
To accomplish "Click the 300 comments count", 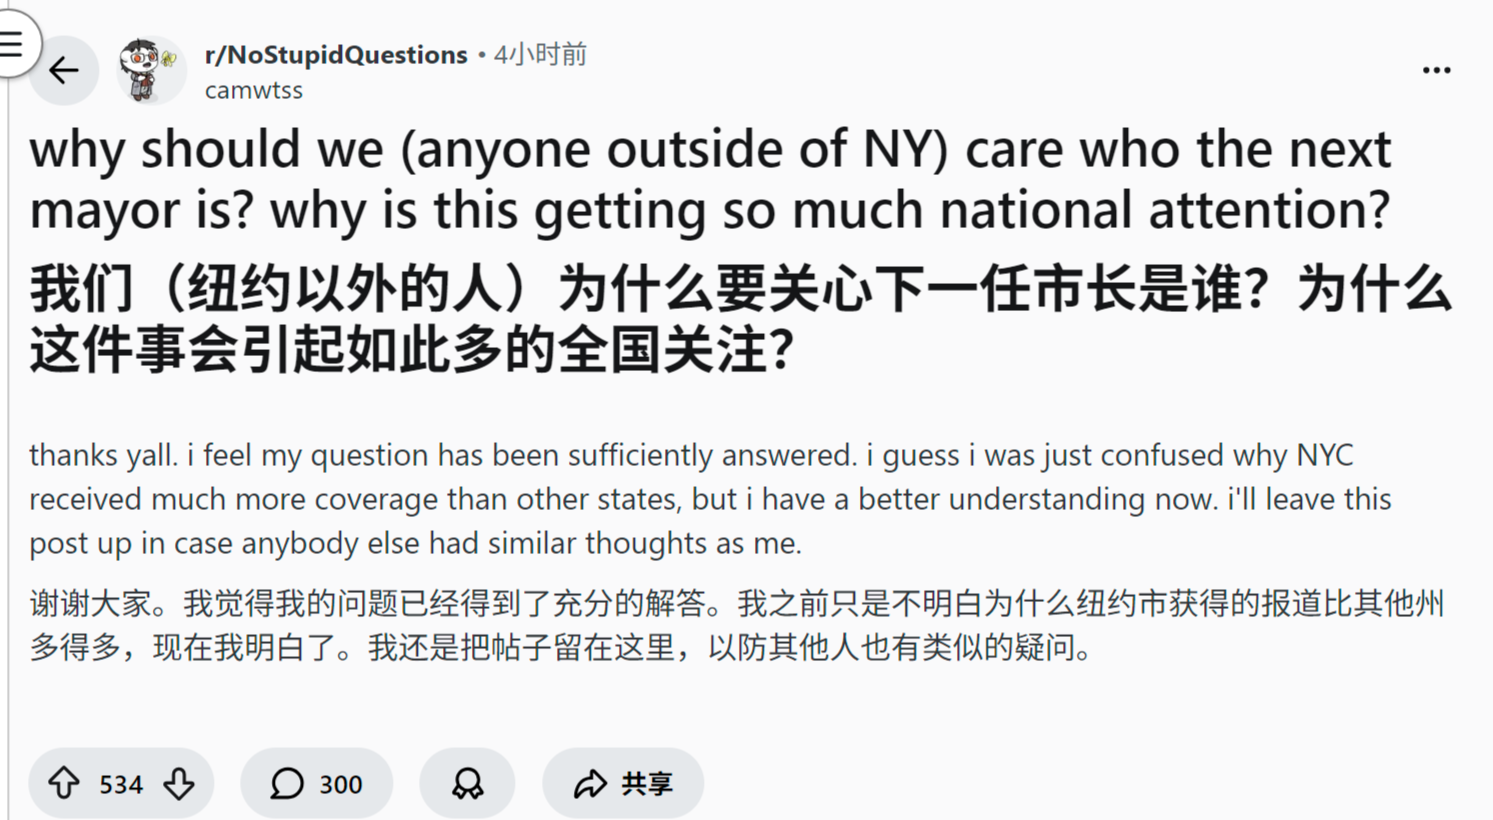I will click(x=341, y=784).
